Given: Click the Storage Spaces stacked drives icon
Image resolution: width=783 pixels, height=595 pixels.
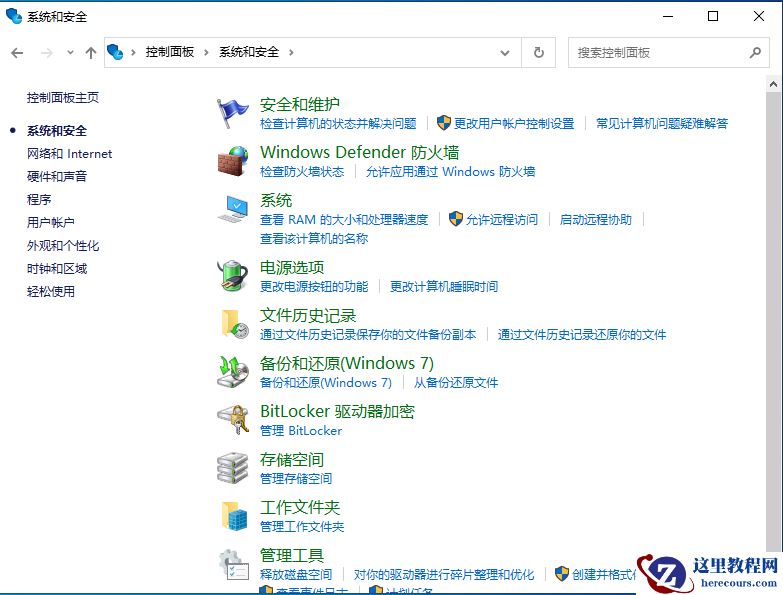Looking at the screenshot, I should (x=233, y=468).
